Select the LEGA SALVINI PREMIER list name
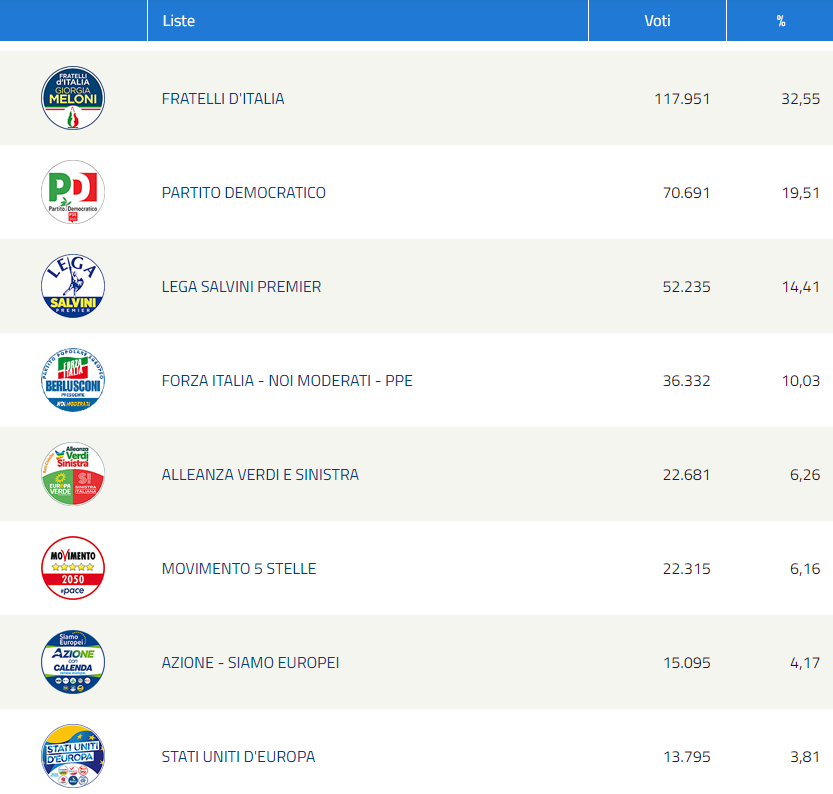Screen dimensions: 833x794 [242, 287]
